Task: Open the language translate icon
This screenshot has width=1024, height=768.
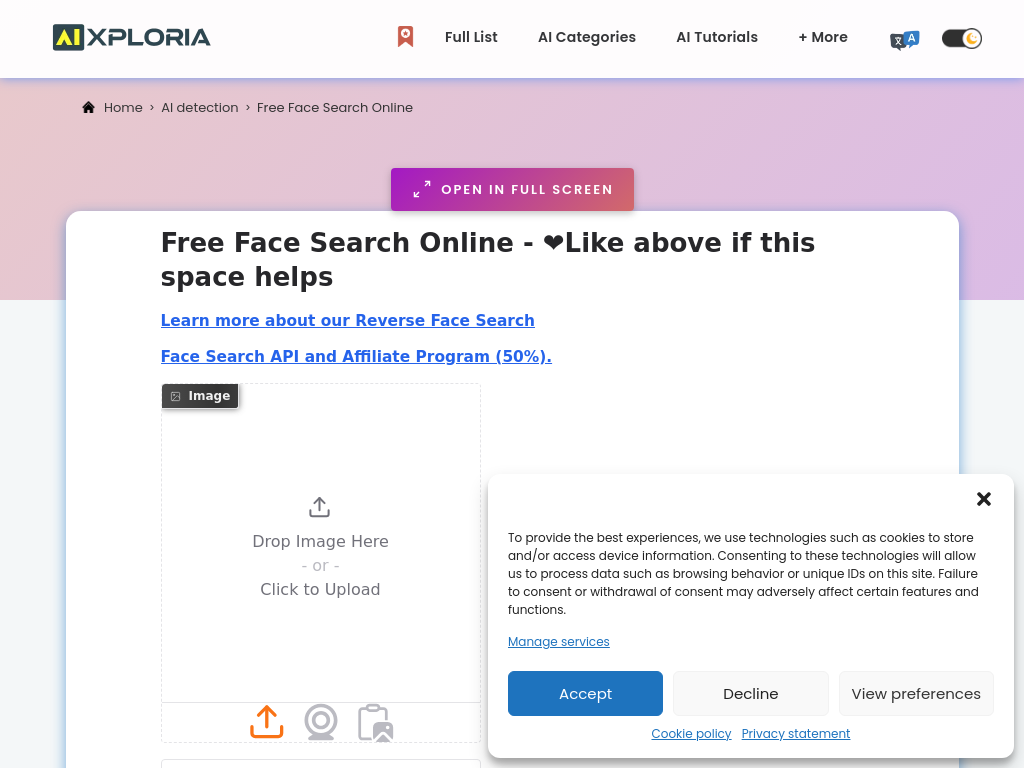Action: tap(904, 39)
